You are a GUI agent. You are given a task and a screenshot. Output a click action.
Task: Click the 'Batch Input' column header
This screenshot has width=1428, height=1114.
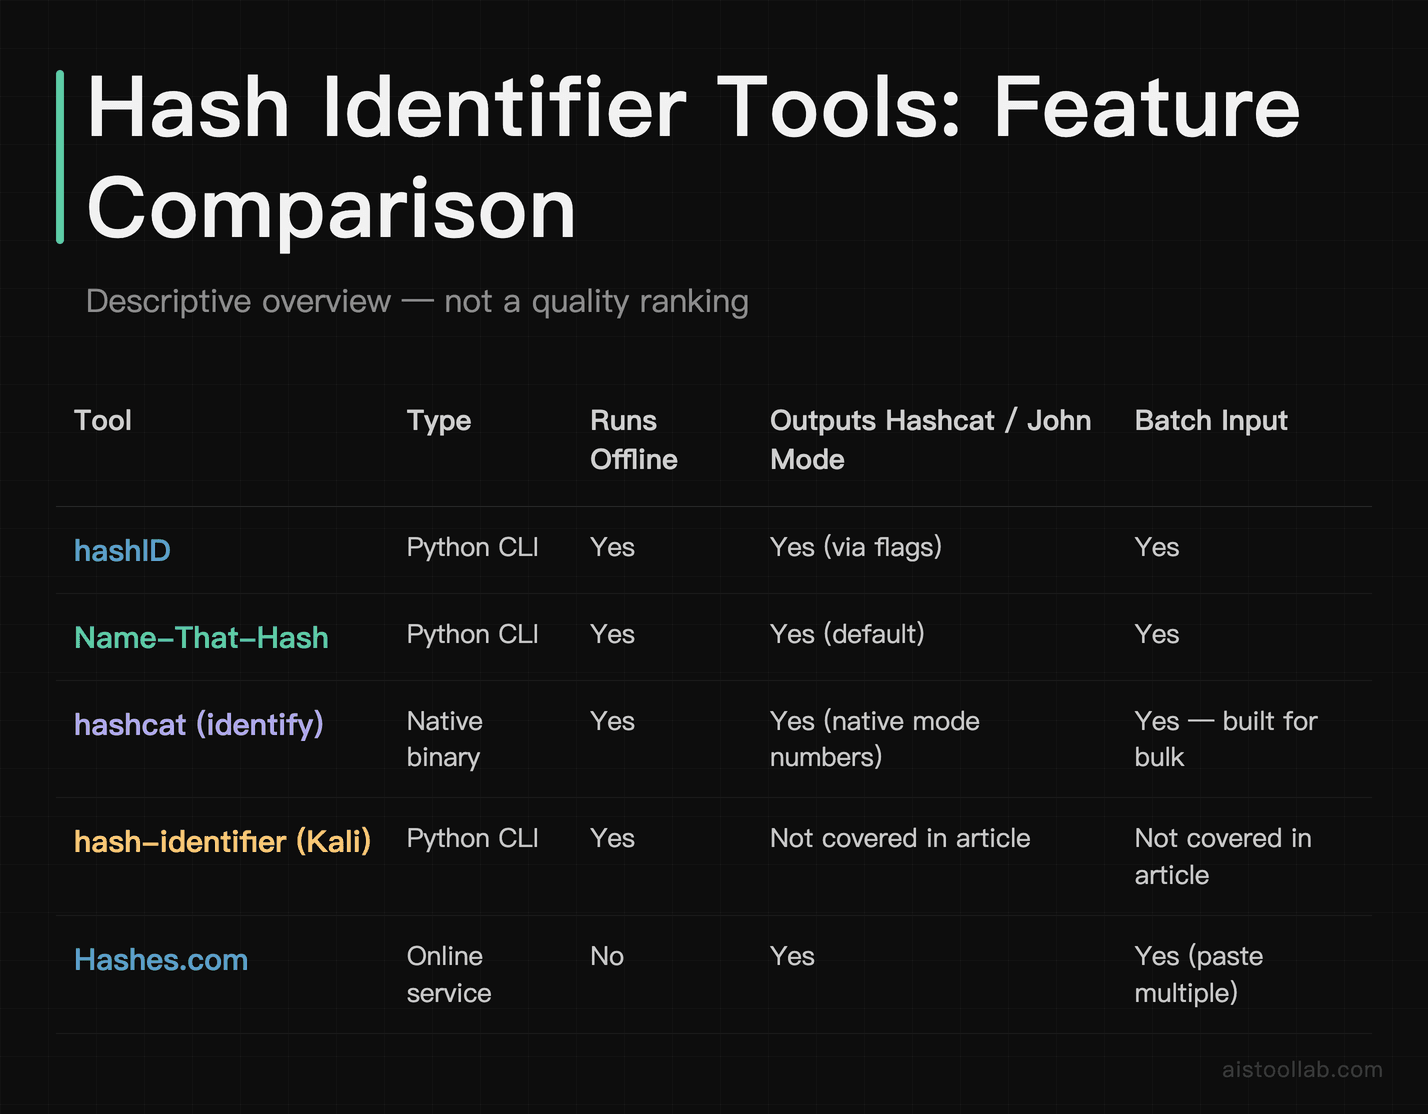(1211, 421)
